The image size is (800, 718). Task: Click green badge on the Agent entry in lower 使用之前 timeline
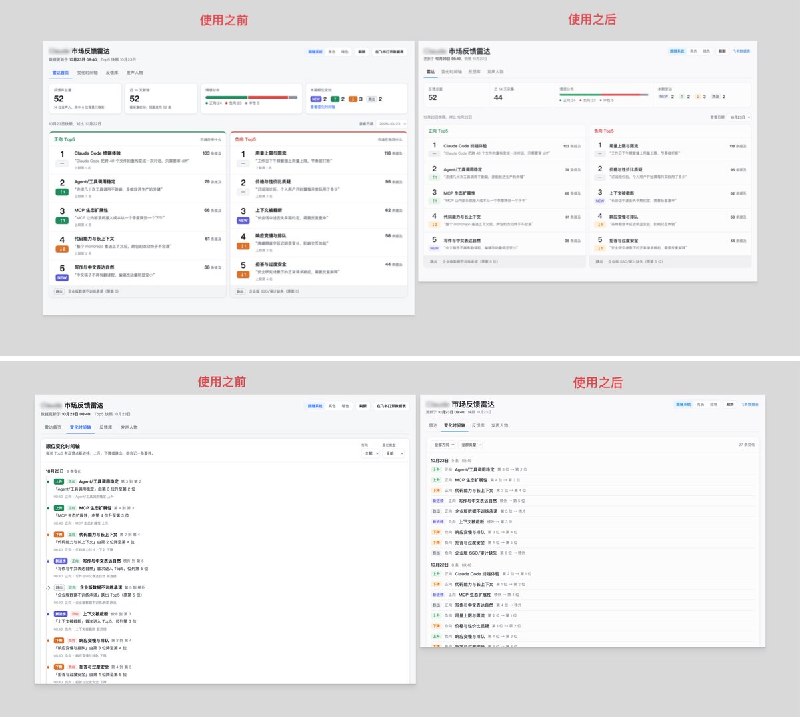pos(59,481)
